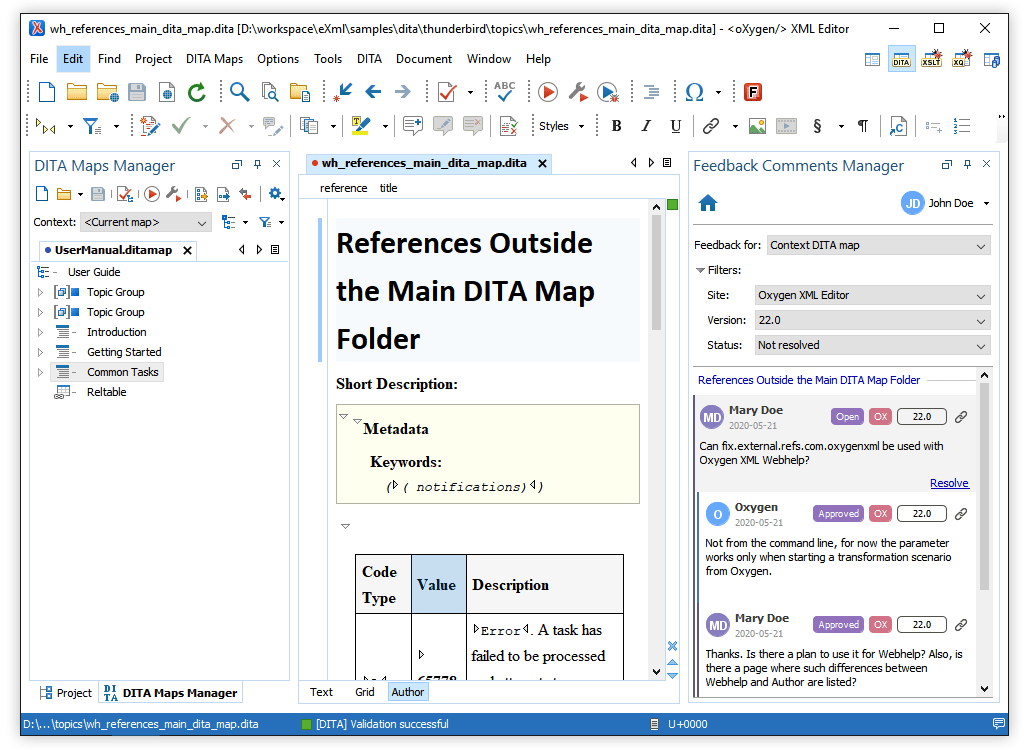This screenshot has height=750, width=1030.
Task: Click the reference breadcrumb item
Action: pos(344,188)
